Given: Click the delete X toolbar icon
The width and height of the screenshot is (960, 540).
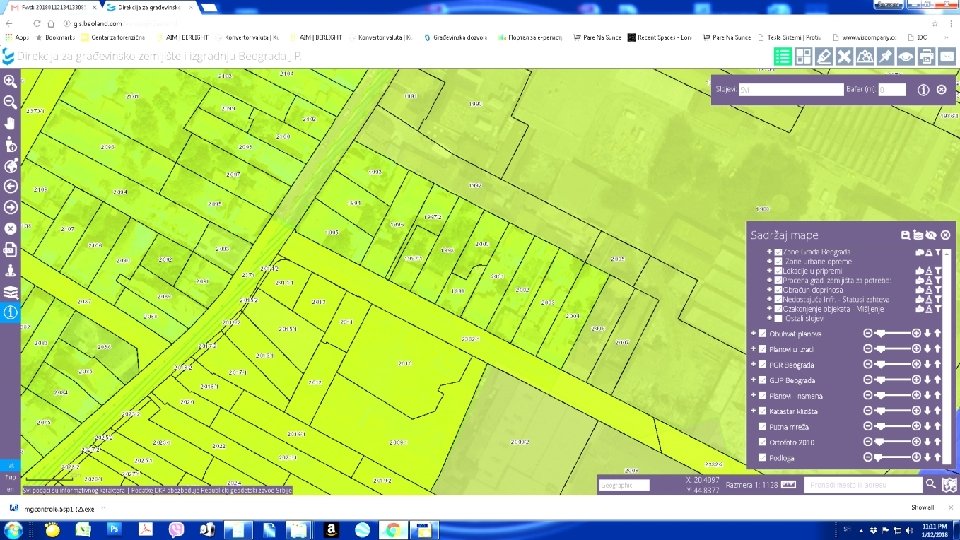Looking at the screenshot, I should pyautogui.click(x=844, y=57).
